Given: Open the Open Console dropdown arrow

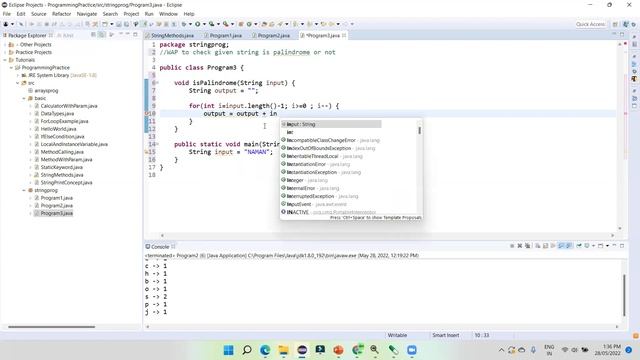Looking at the screenshot, I should pos(607,246).
